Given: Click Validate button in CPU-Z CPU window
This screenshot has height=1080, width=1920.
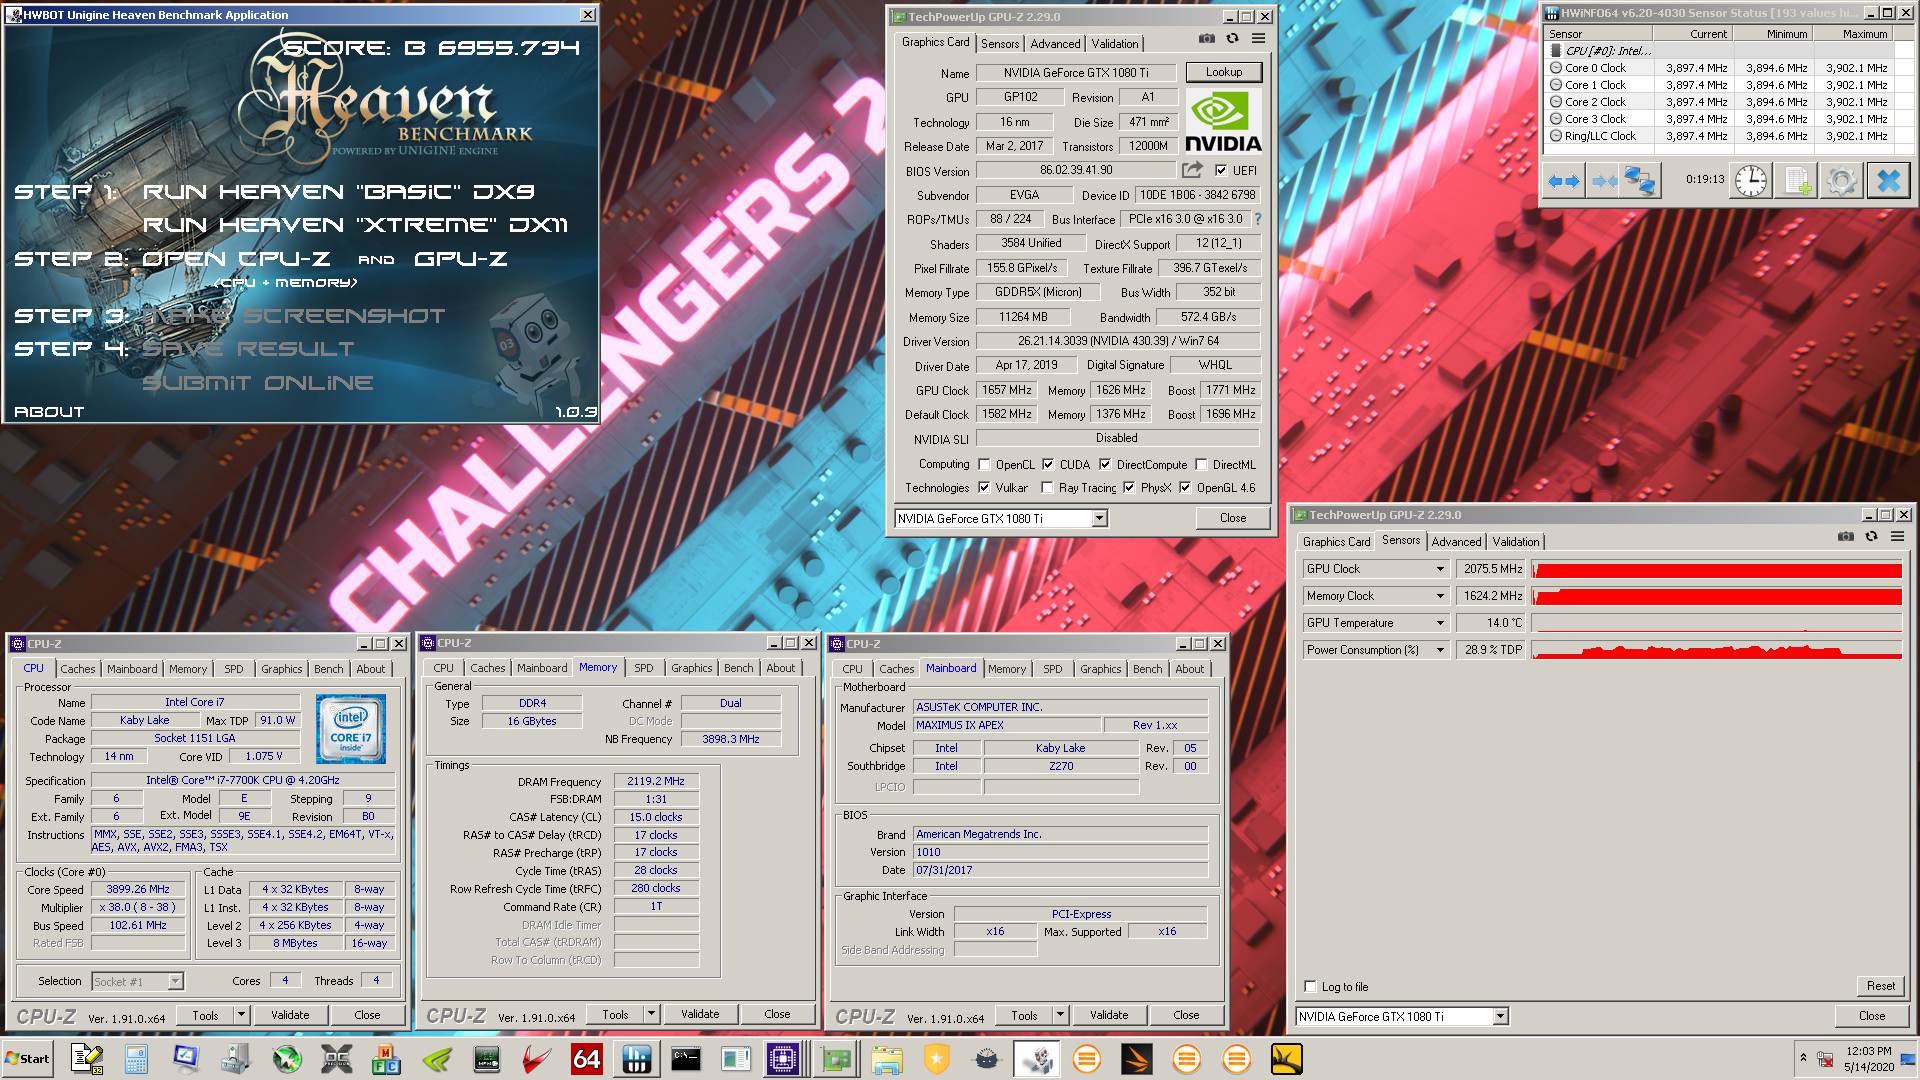Looking at the screenshot, I should pos(290,1015).
